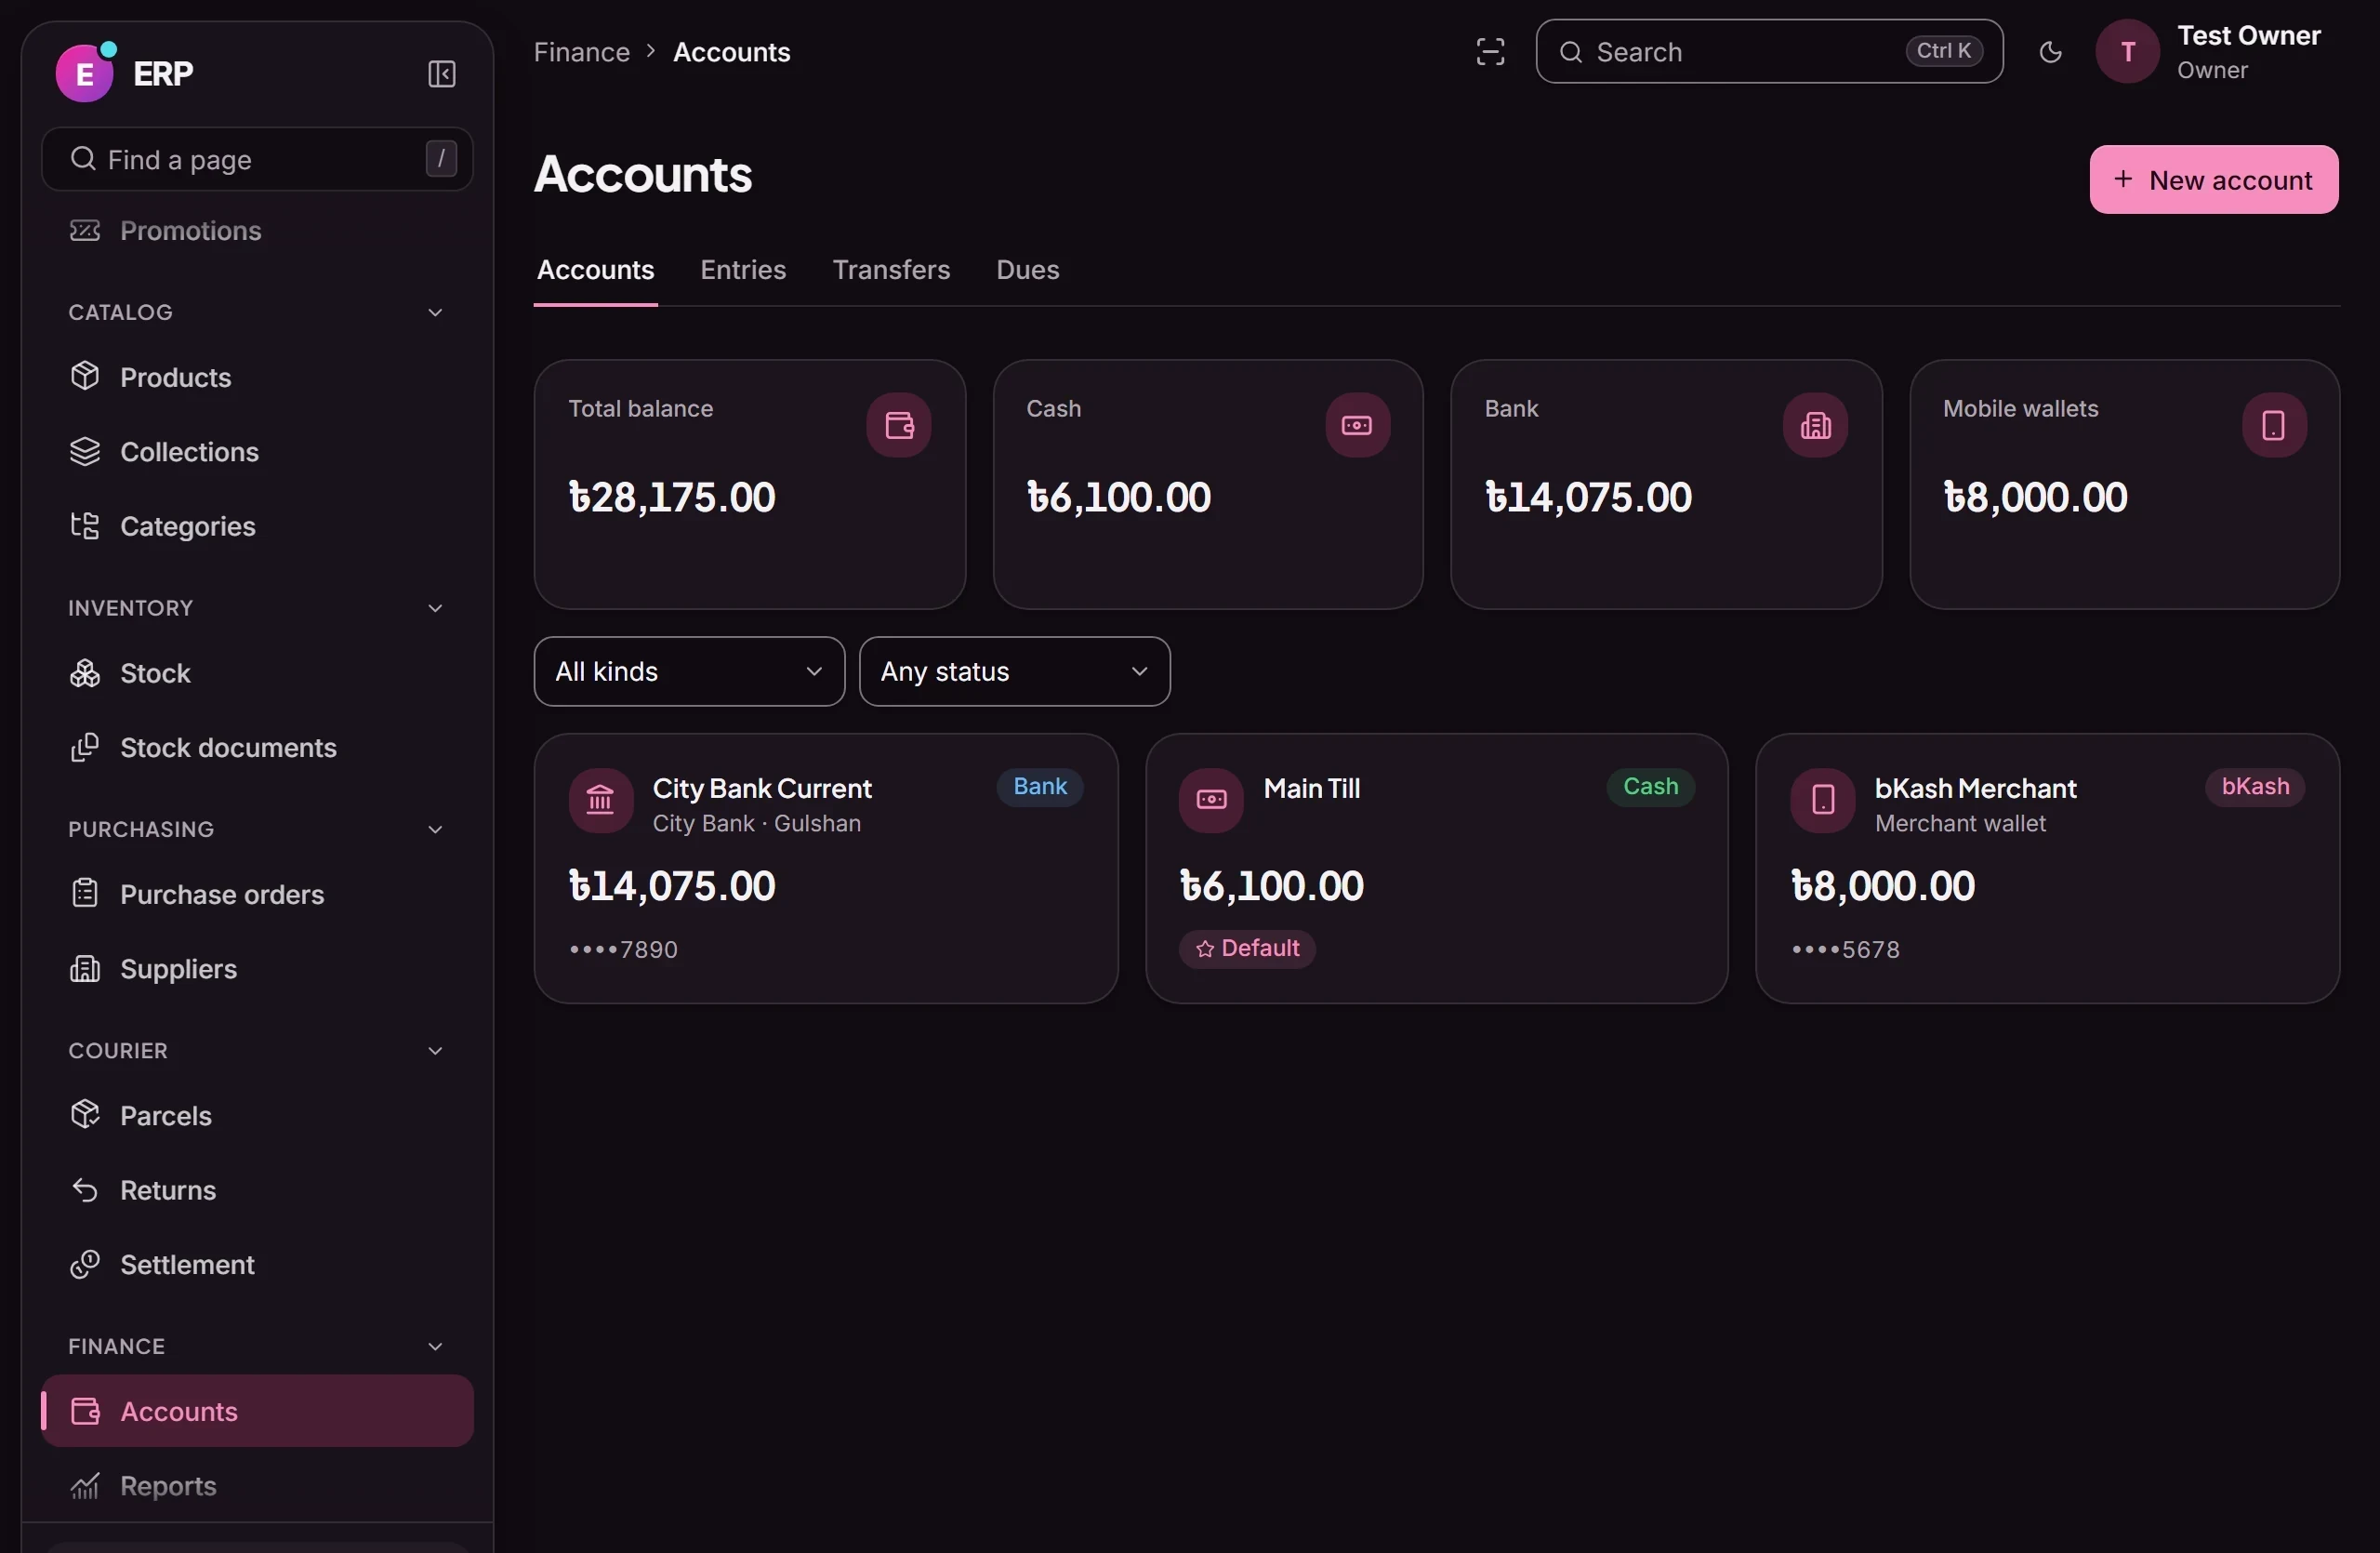Collapse the sidebar panel icon
2380x1553 pixels.
(441, 74)
